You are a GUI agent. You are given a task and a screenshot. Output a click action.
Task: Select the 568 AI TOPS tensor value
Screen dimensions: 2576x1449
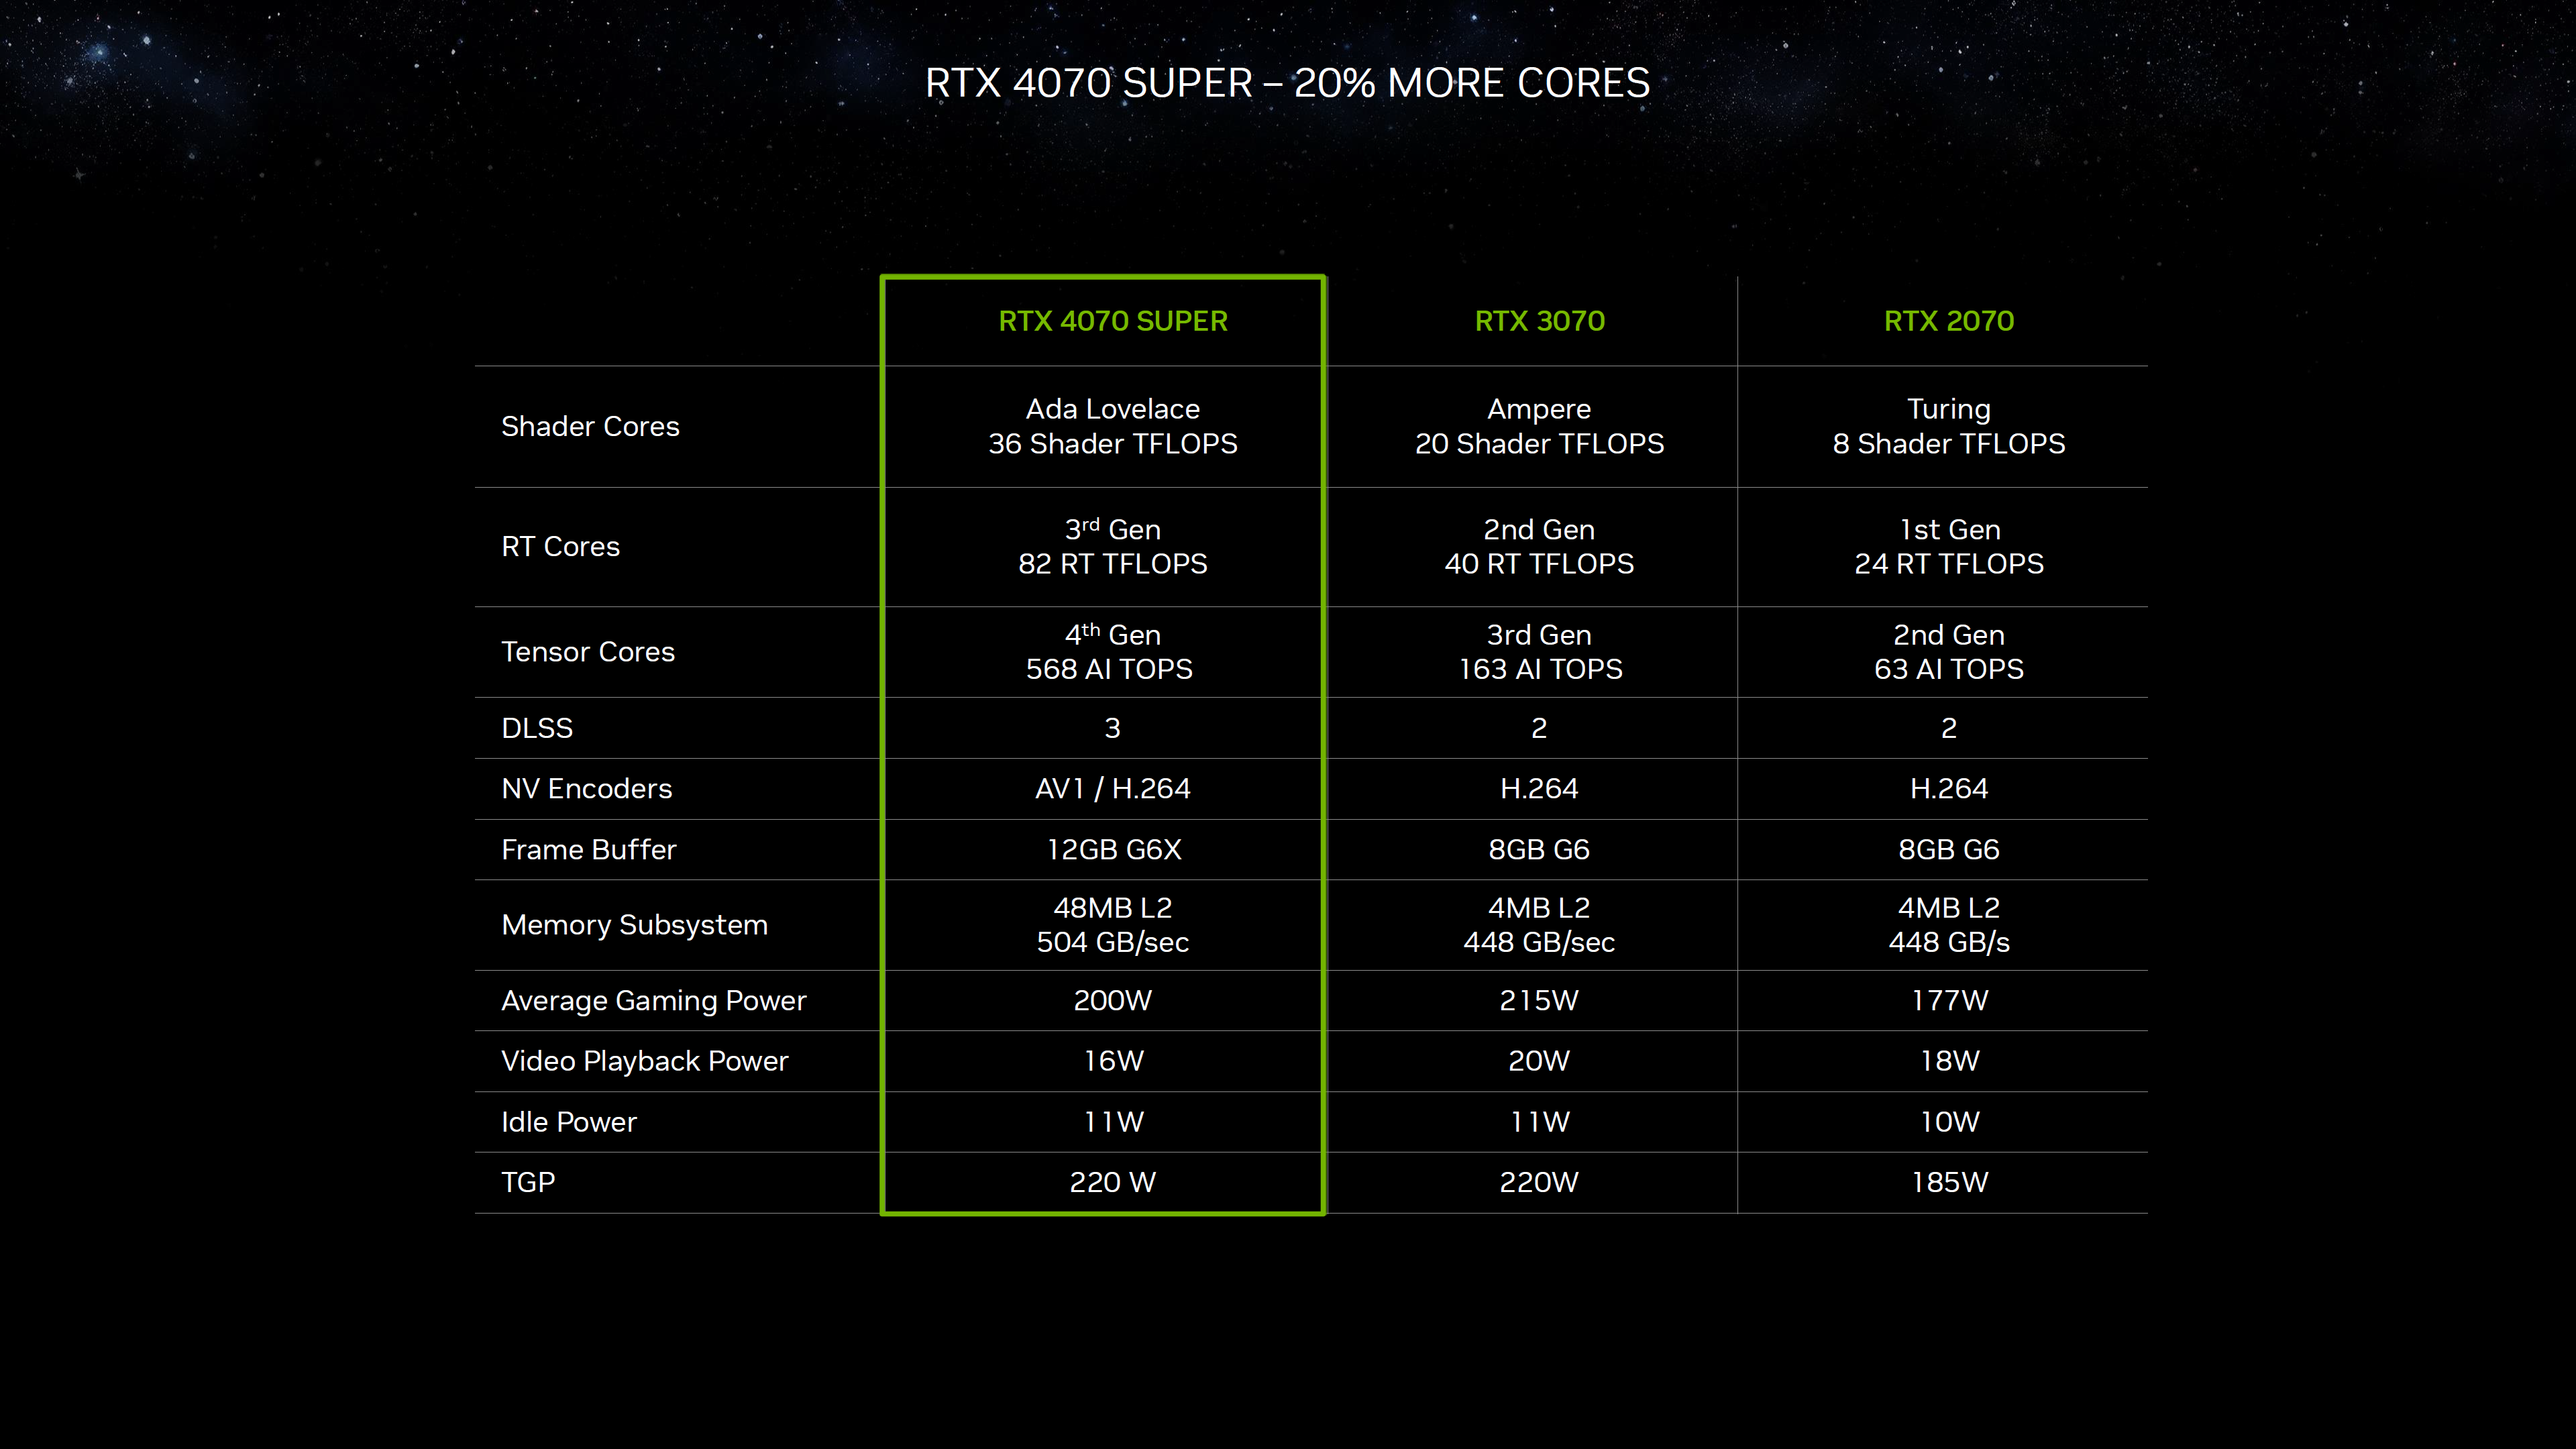pos(1108,669)
